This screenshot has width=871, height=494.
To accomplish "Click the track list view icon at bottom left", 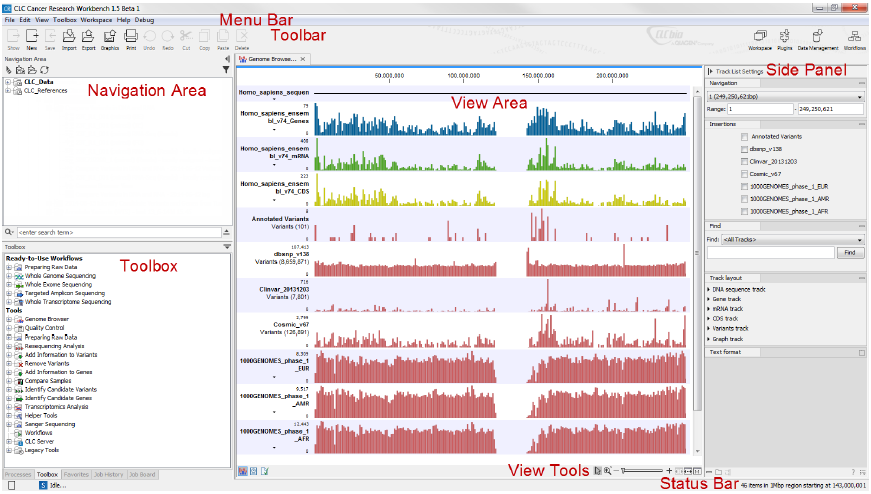I will [243, 471].
